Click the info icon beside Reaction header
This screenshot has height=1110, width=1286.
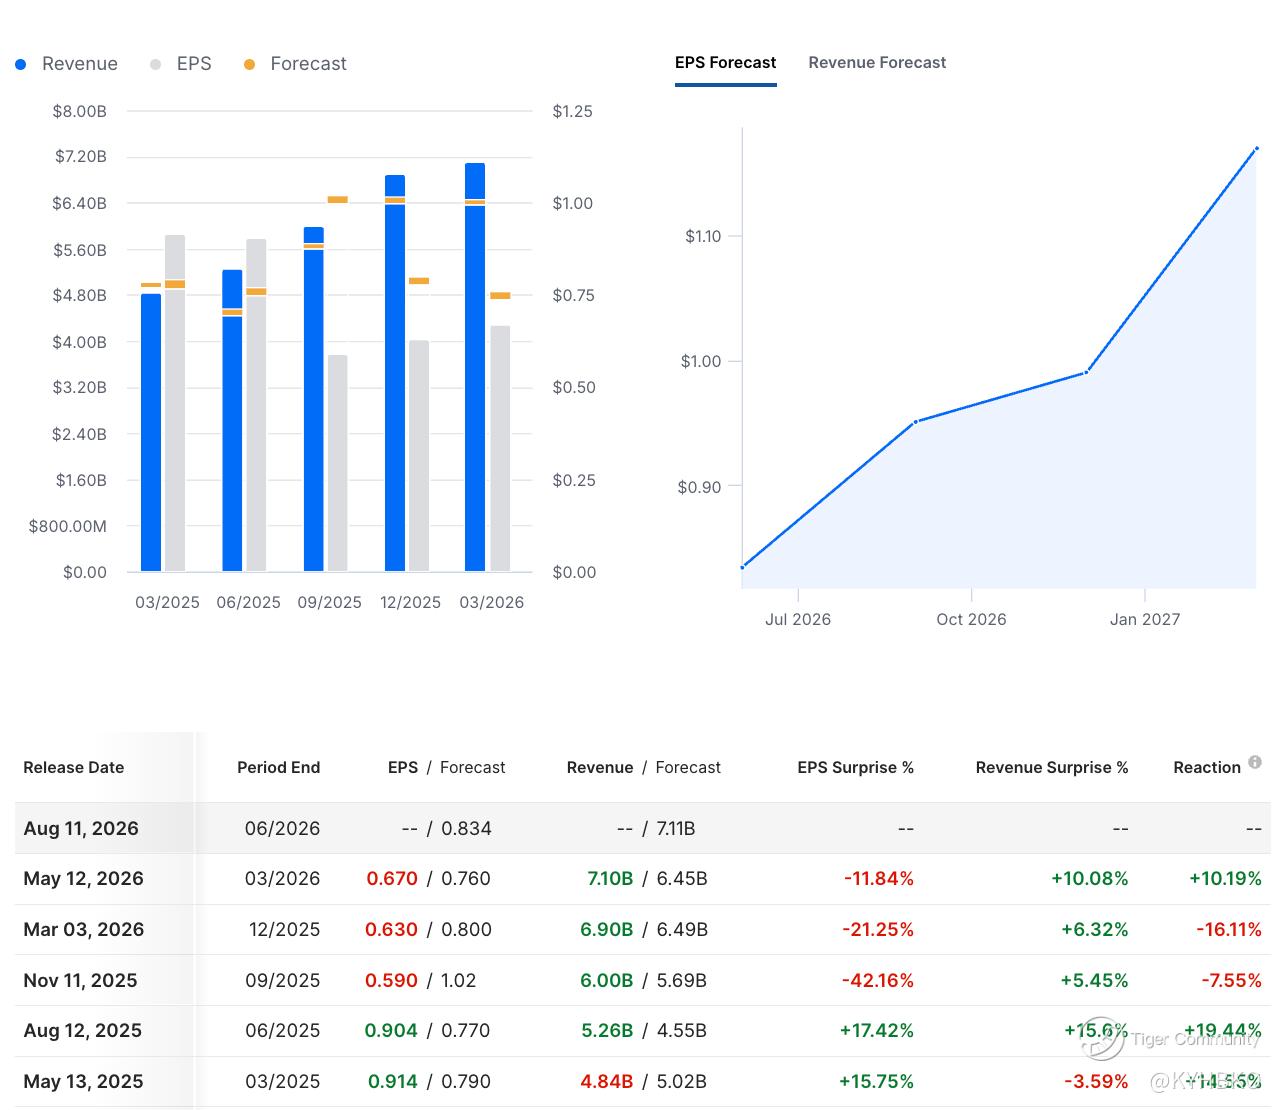(1255, 763)
